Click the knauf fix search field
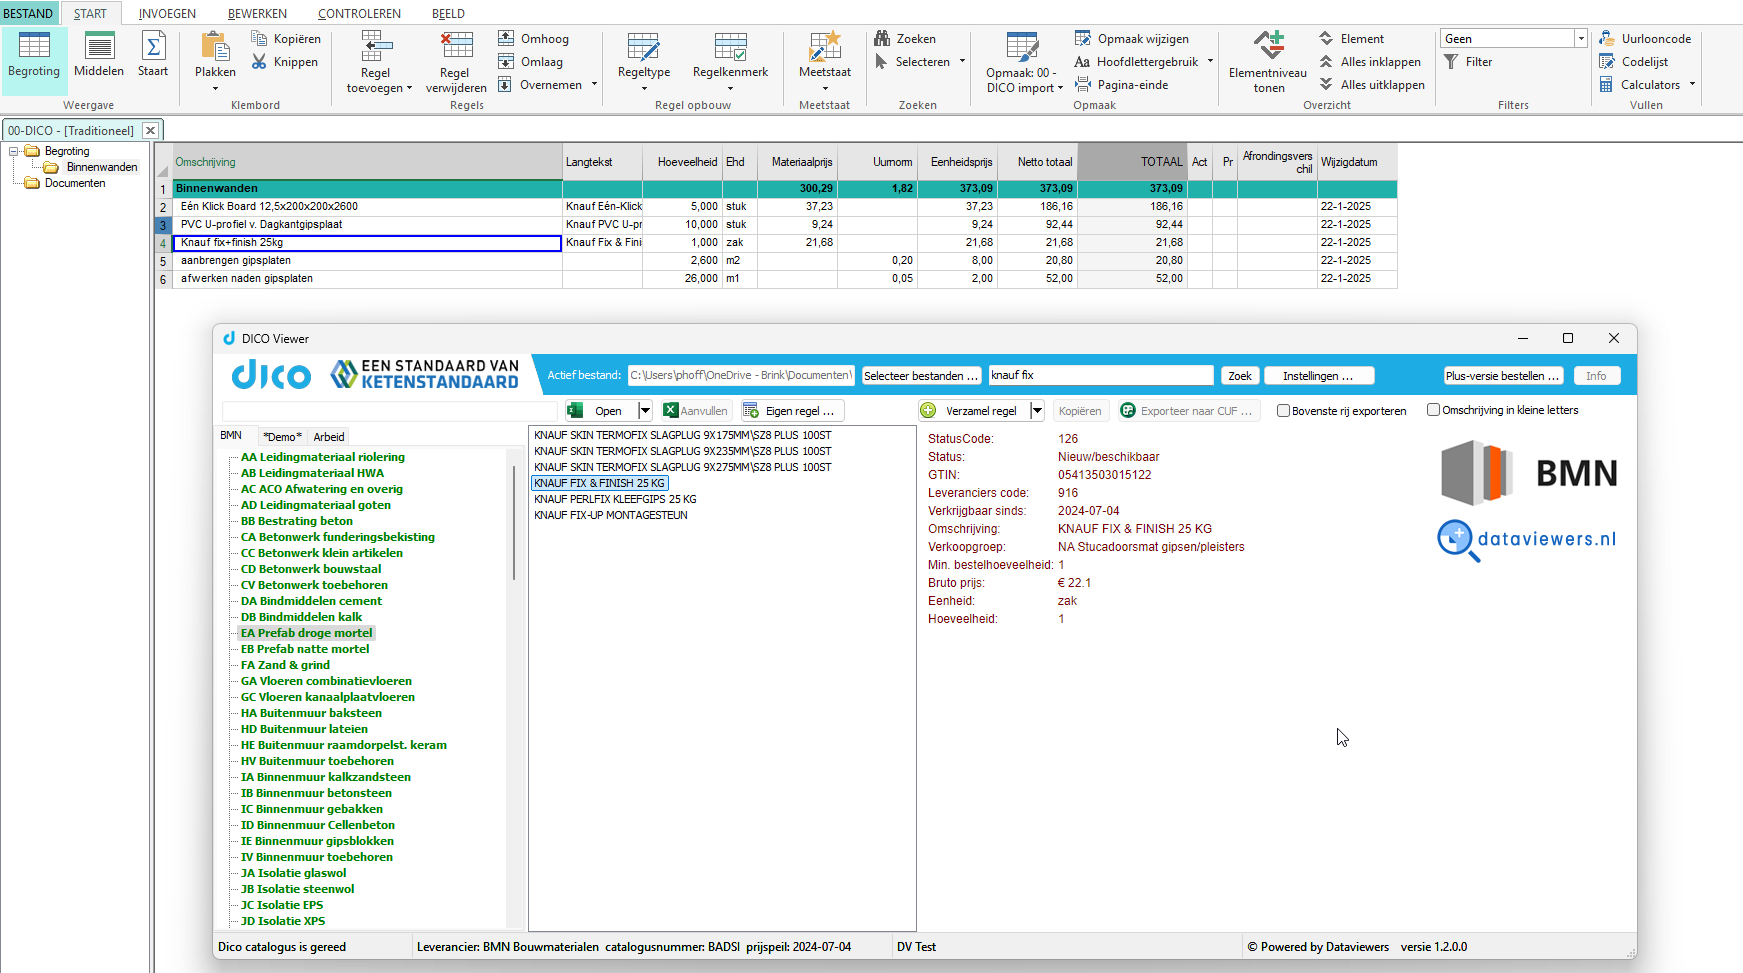This screenshot has height=973, width=1743. 1101,375
